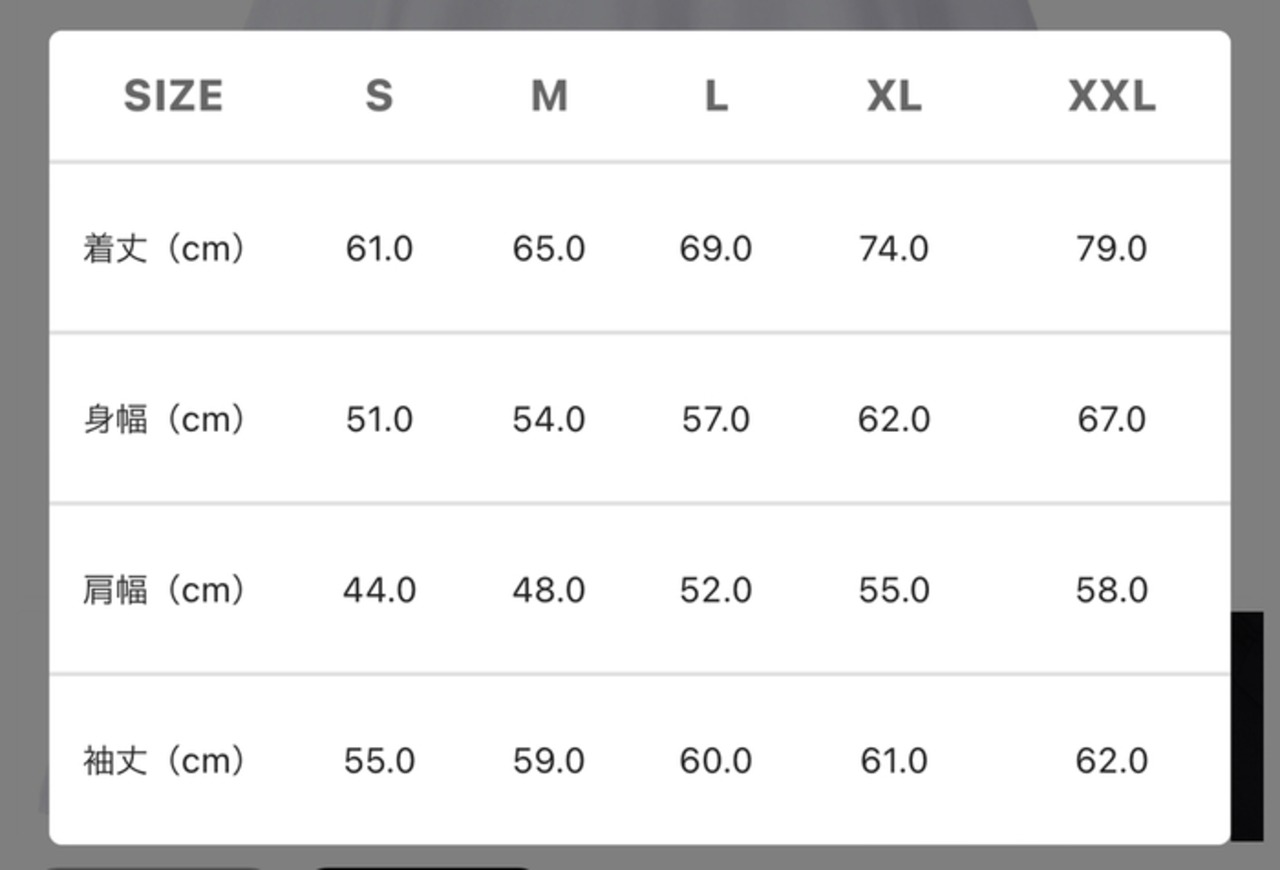The height and width of the screenshot is (870, 1280).
Task: Click the 身幅 value 57.0 for size L
Action: tap(716, 419)
